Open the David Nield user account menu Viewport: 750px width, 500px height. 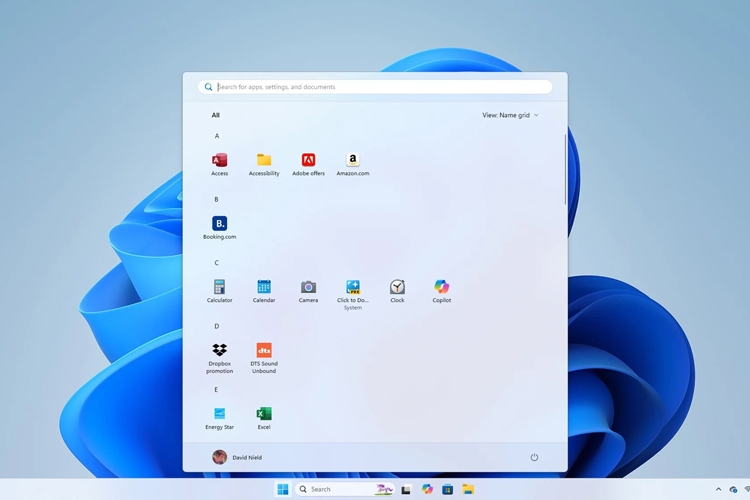[237, 457]
